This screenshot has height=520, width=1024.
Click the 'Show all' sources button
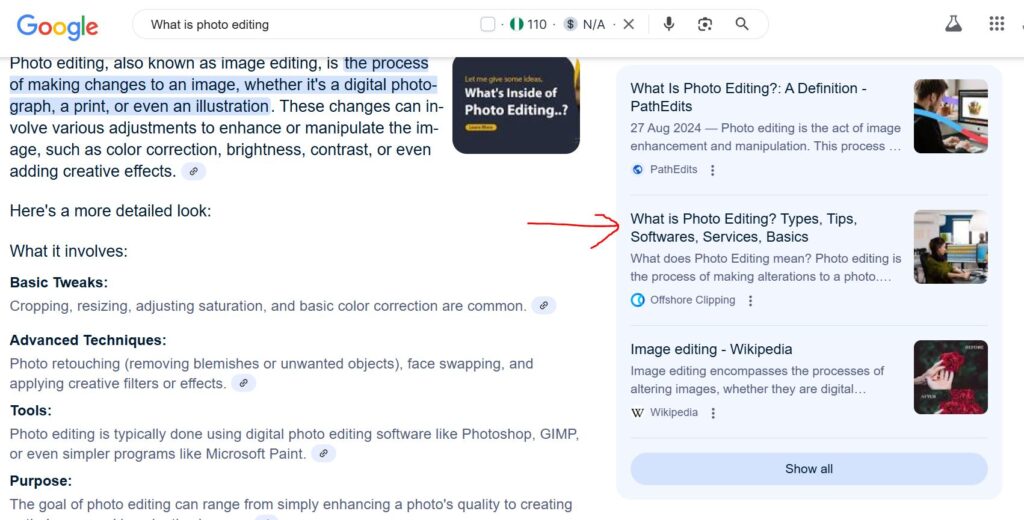point(809,468)
